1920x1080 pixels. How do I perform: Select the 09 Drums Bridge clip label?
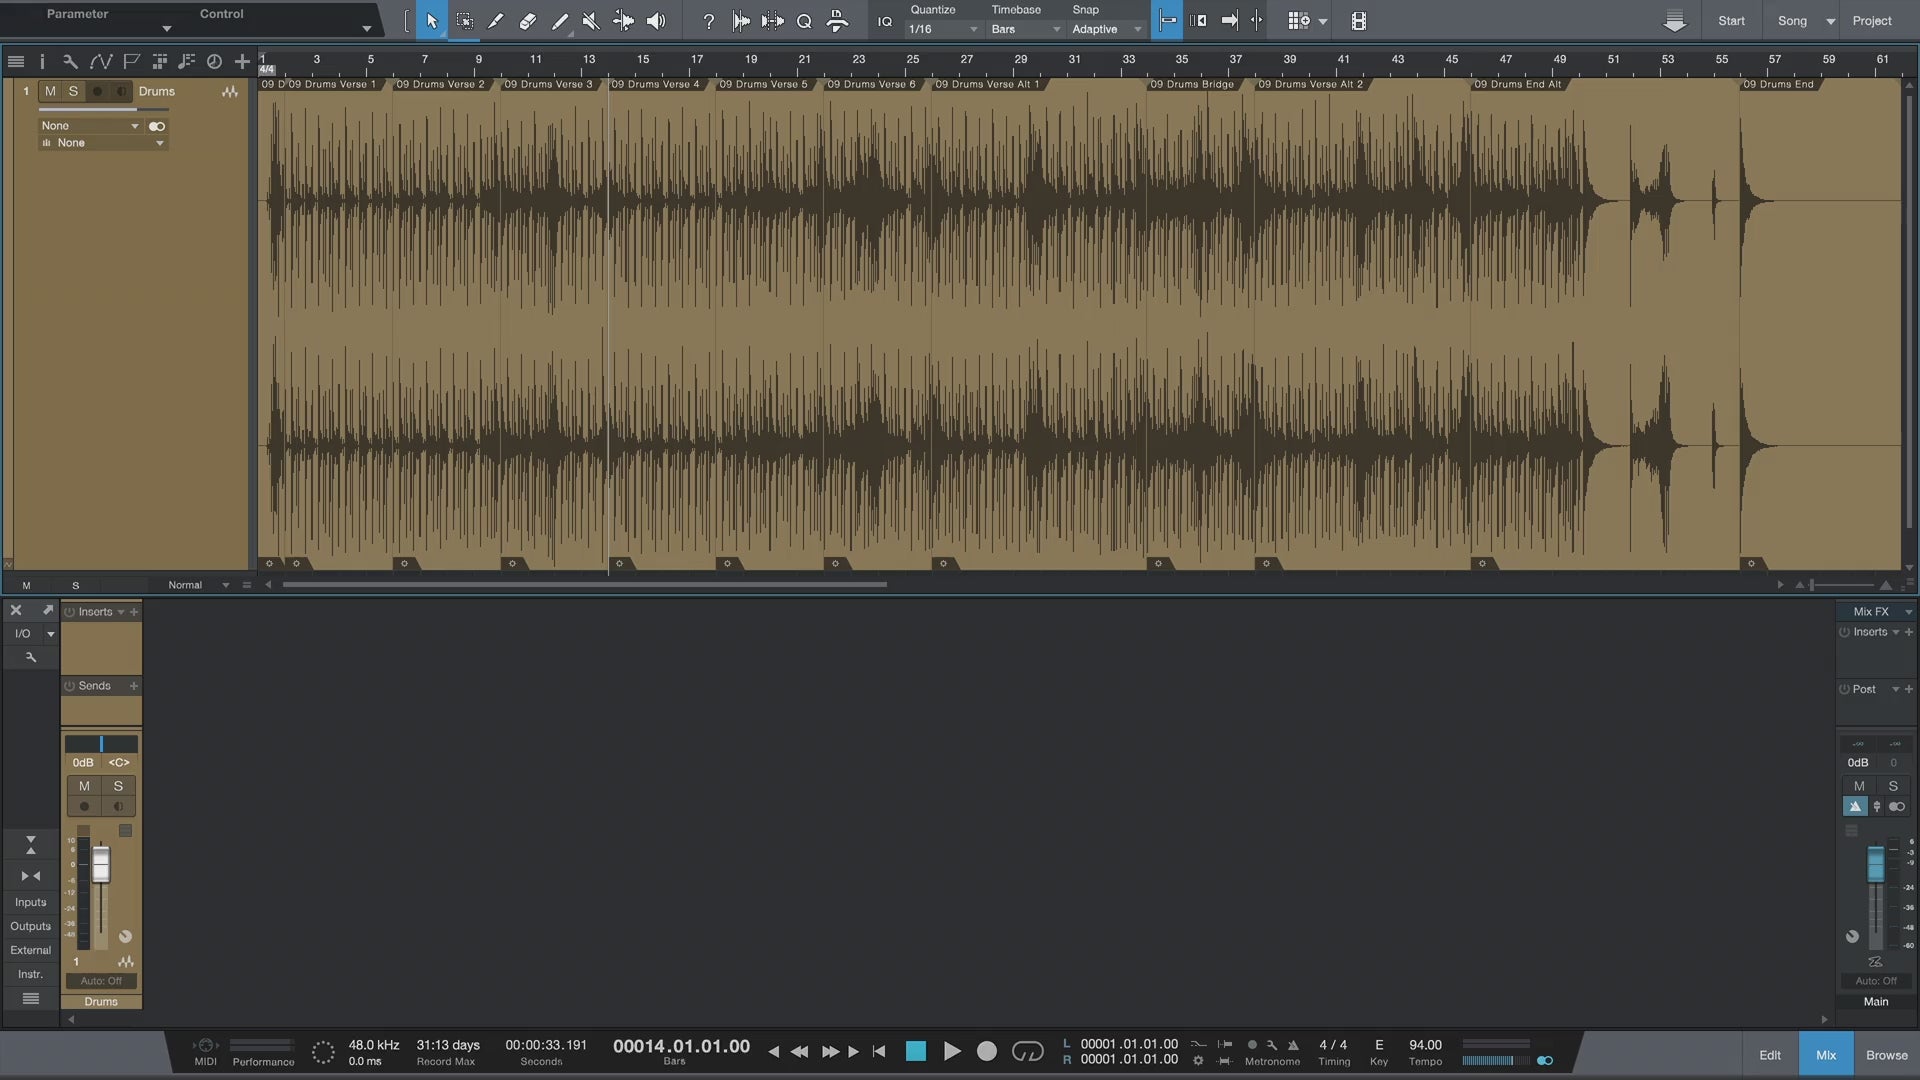(1192, 84)
